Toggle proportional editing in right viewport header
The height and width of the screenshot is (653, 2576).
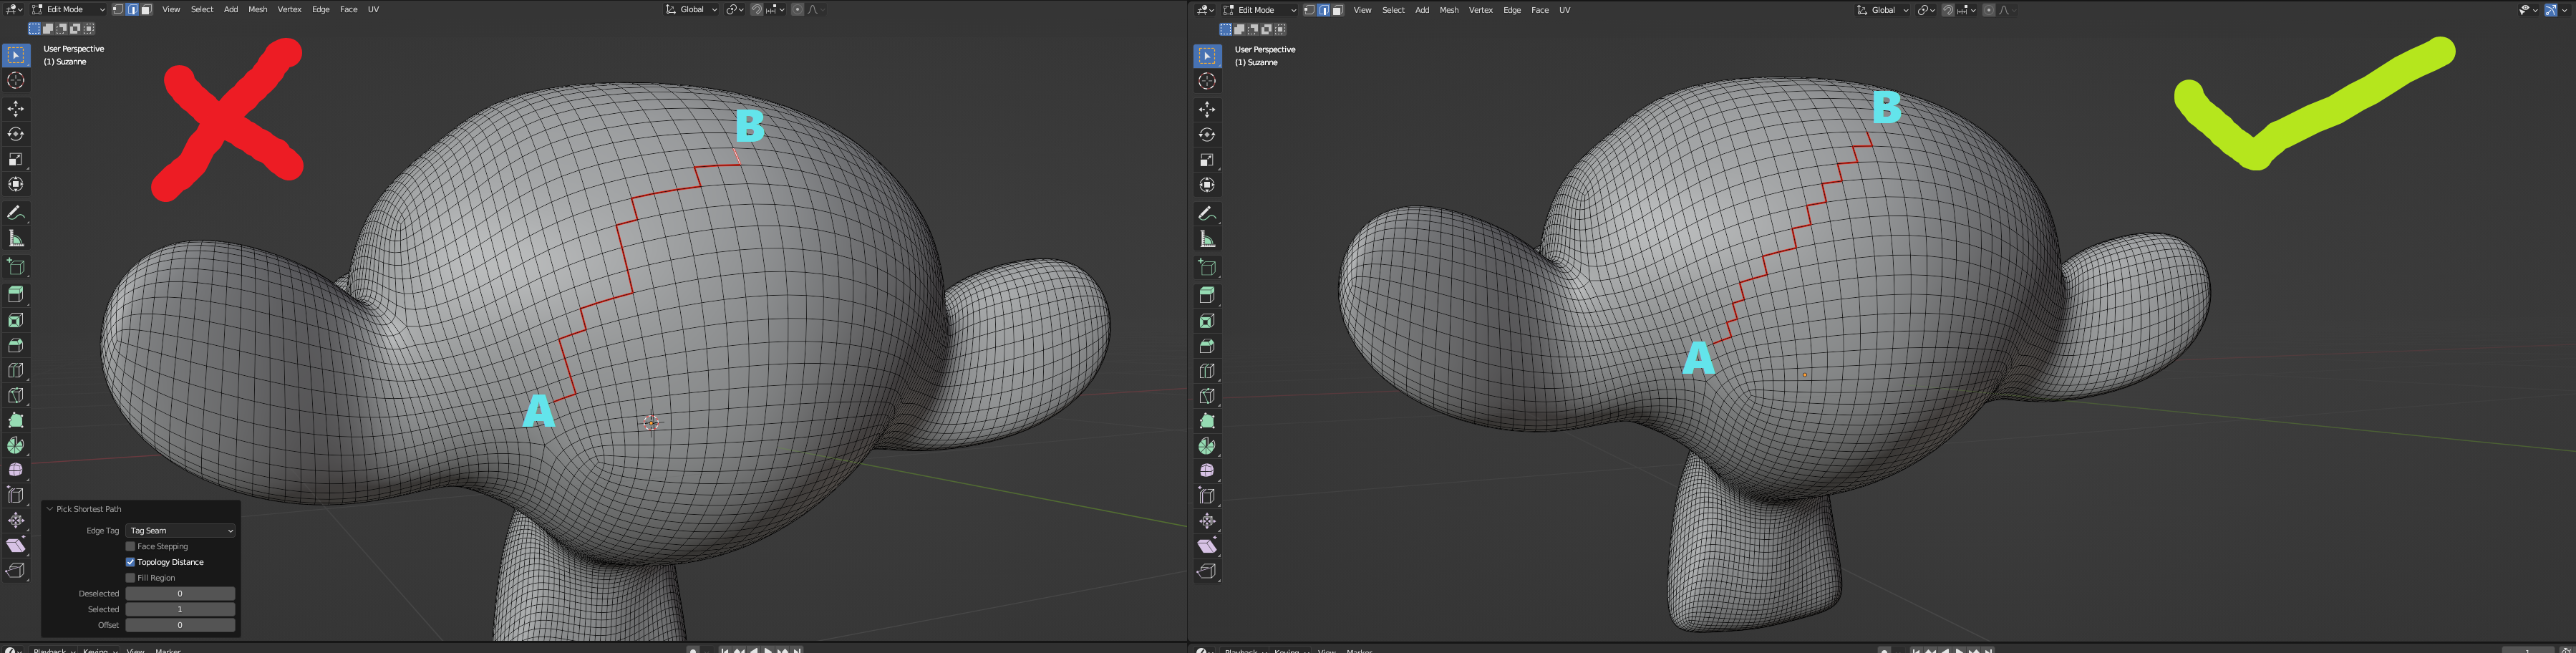tap(1988, 10)
